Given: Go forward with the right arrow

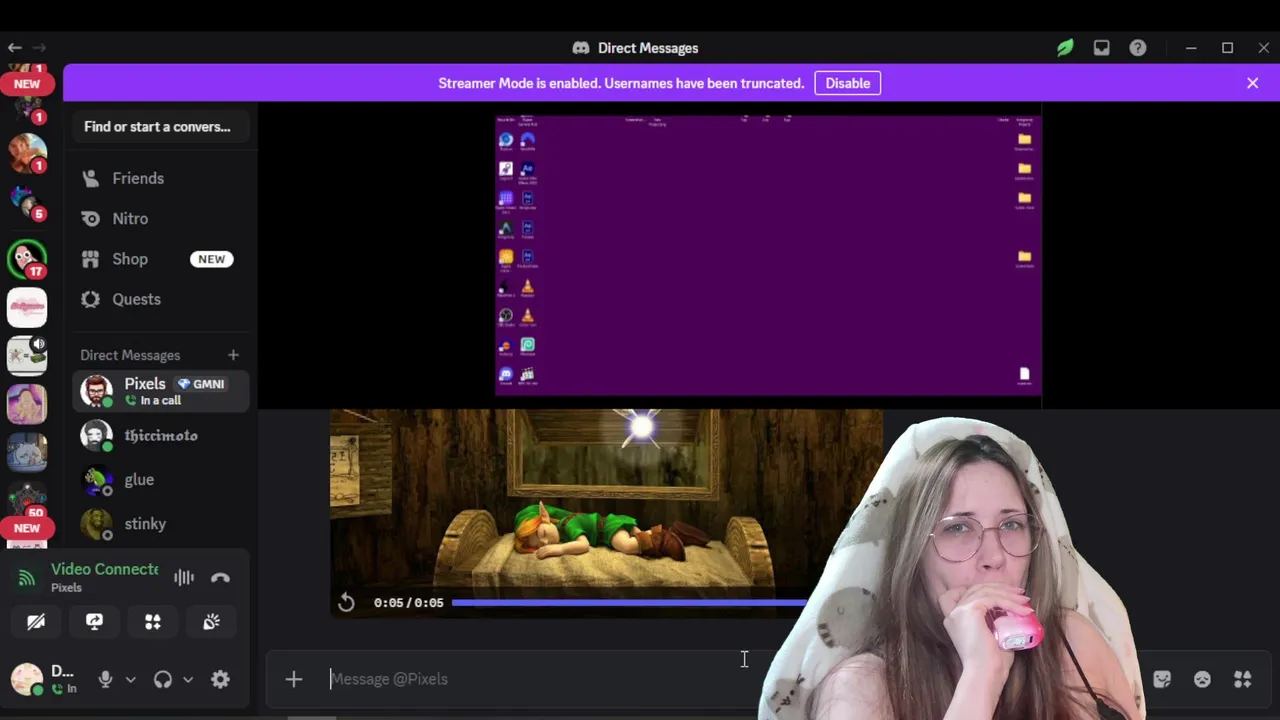Looking at the screenshot, I should [39, 47].
